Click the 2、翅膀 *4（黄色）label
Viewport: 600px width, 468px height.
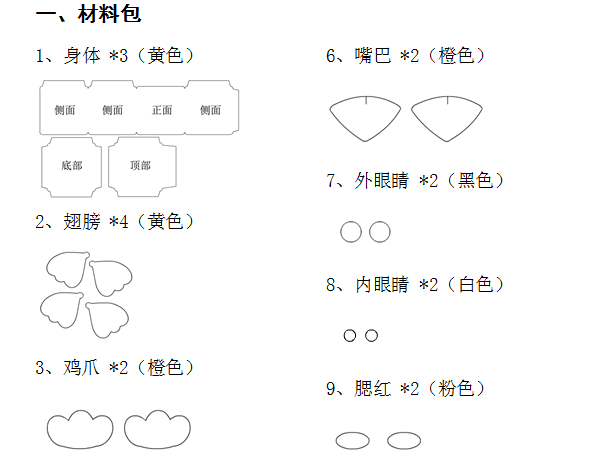coord(114,222)
